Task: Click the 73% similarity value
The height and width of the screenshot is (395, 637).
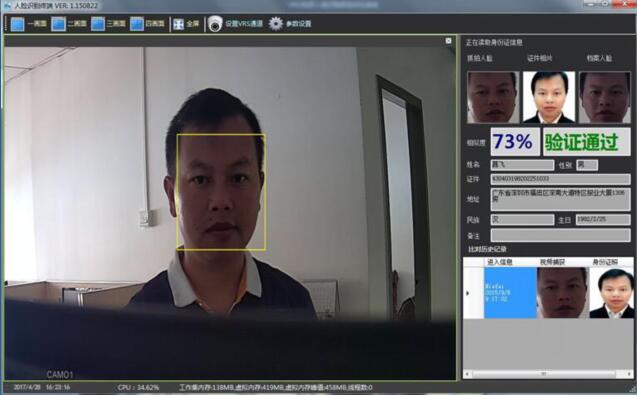Action: coord(515,142)
